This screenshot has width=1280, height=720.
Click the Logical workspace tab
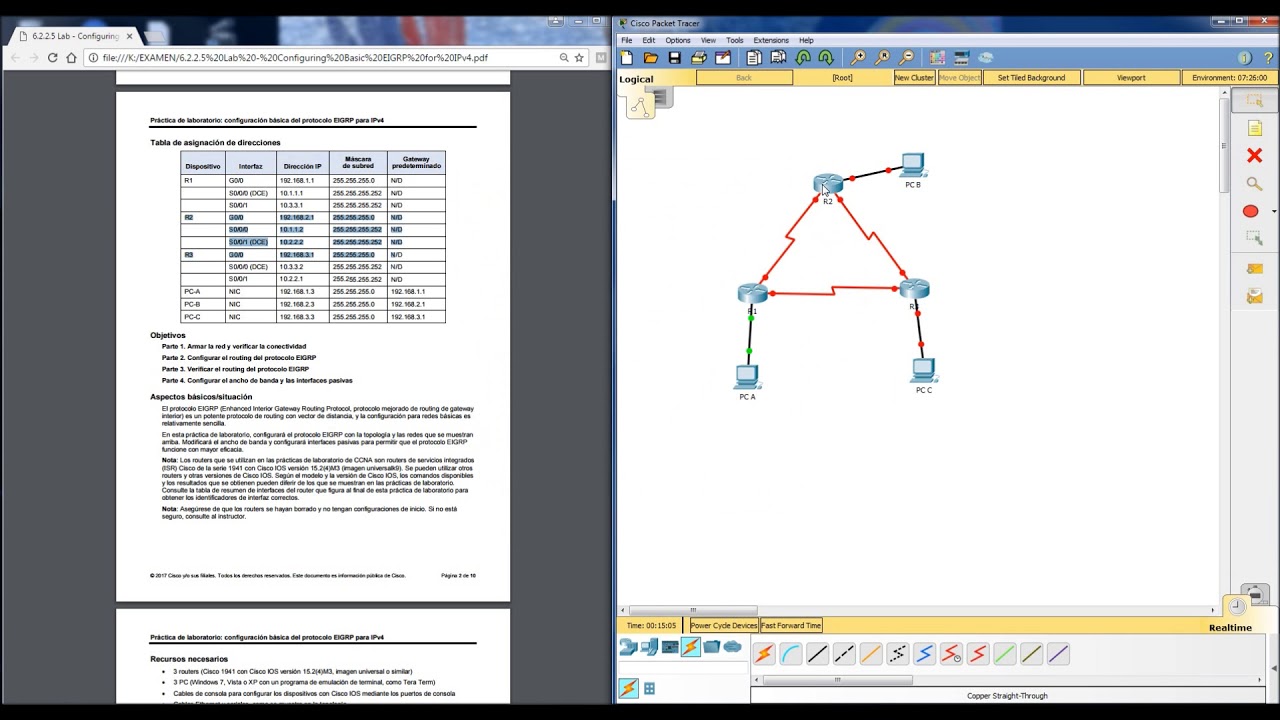click(636, 79)
